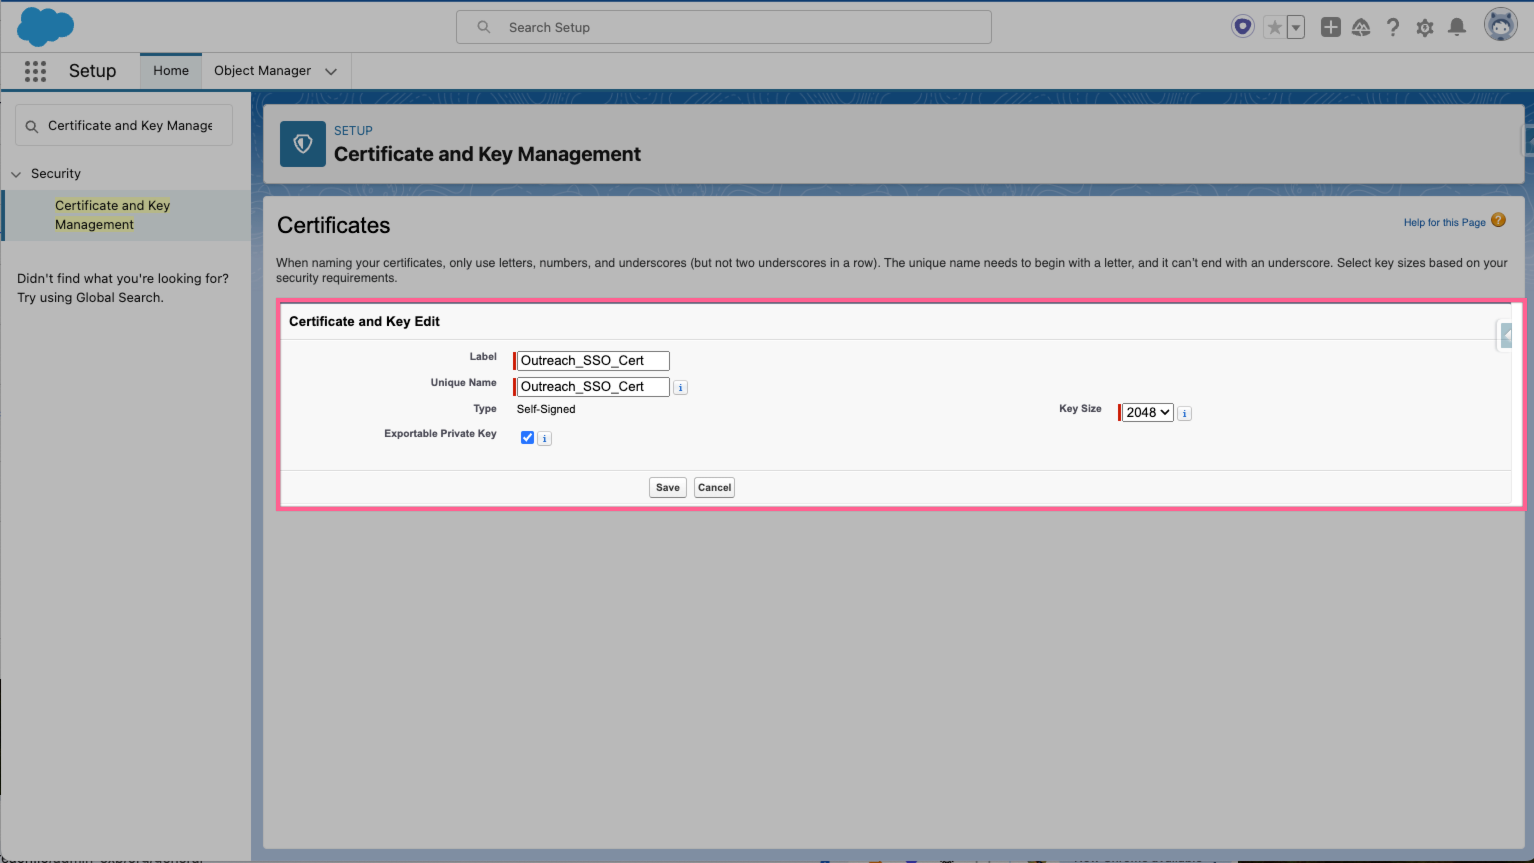Collapse the Security section in the sidebar
This screenshot has width=1534, height=863.
pyautogui.click(x=15, y=173)
